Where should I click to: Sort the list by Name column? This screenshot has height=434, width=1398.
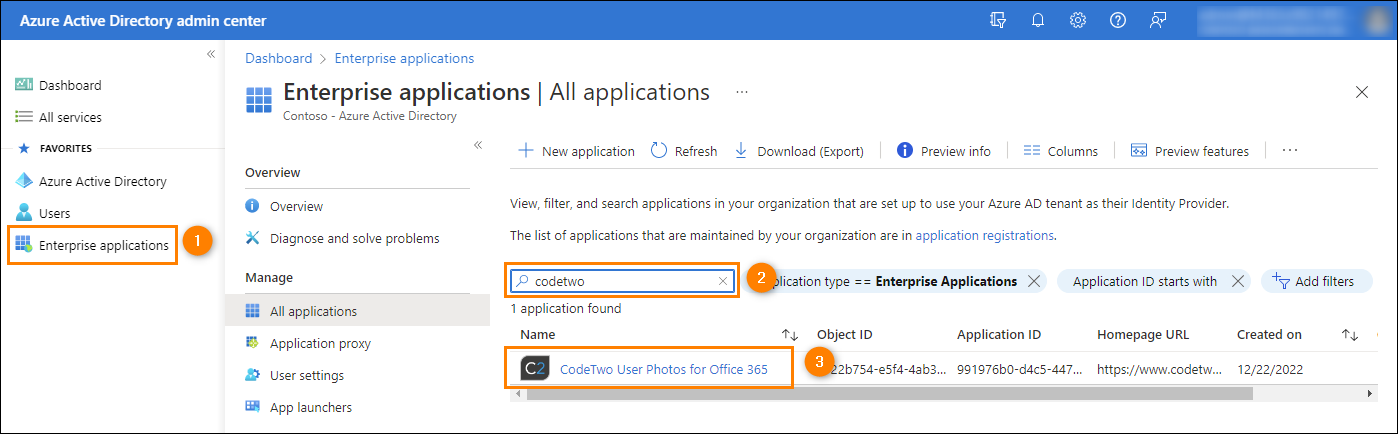[789, 335]
